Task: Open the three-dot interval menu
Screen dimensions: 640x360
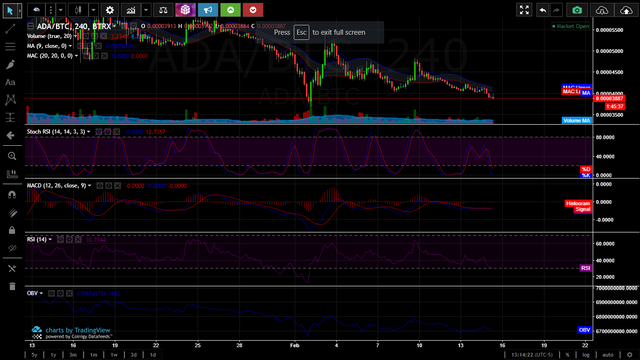Action: click(x=51, y=10)
